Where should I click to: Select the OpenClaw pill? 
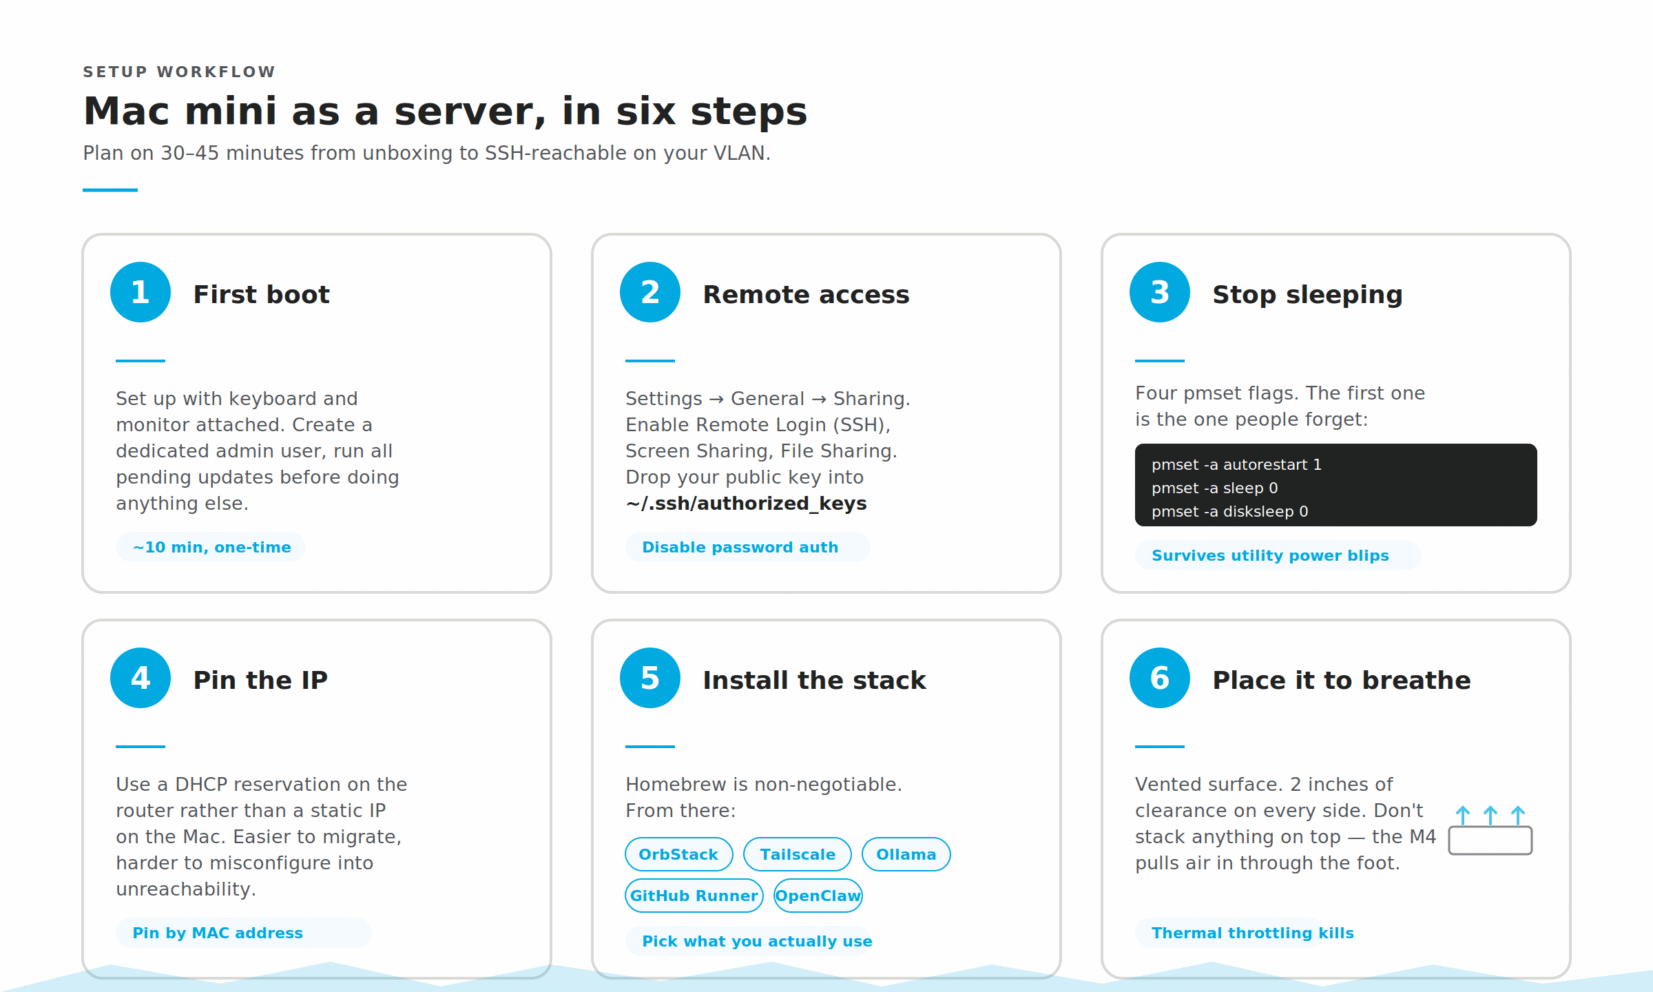click(x=818, y=895)
